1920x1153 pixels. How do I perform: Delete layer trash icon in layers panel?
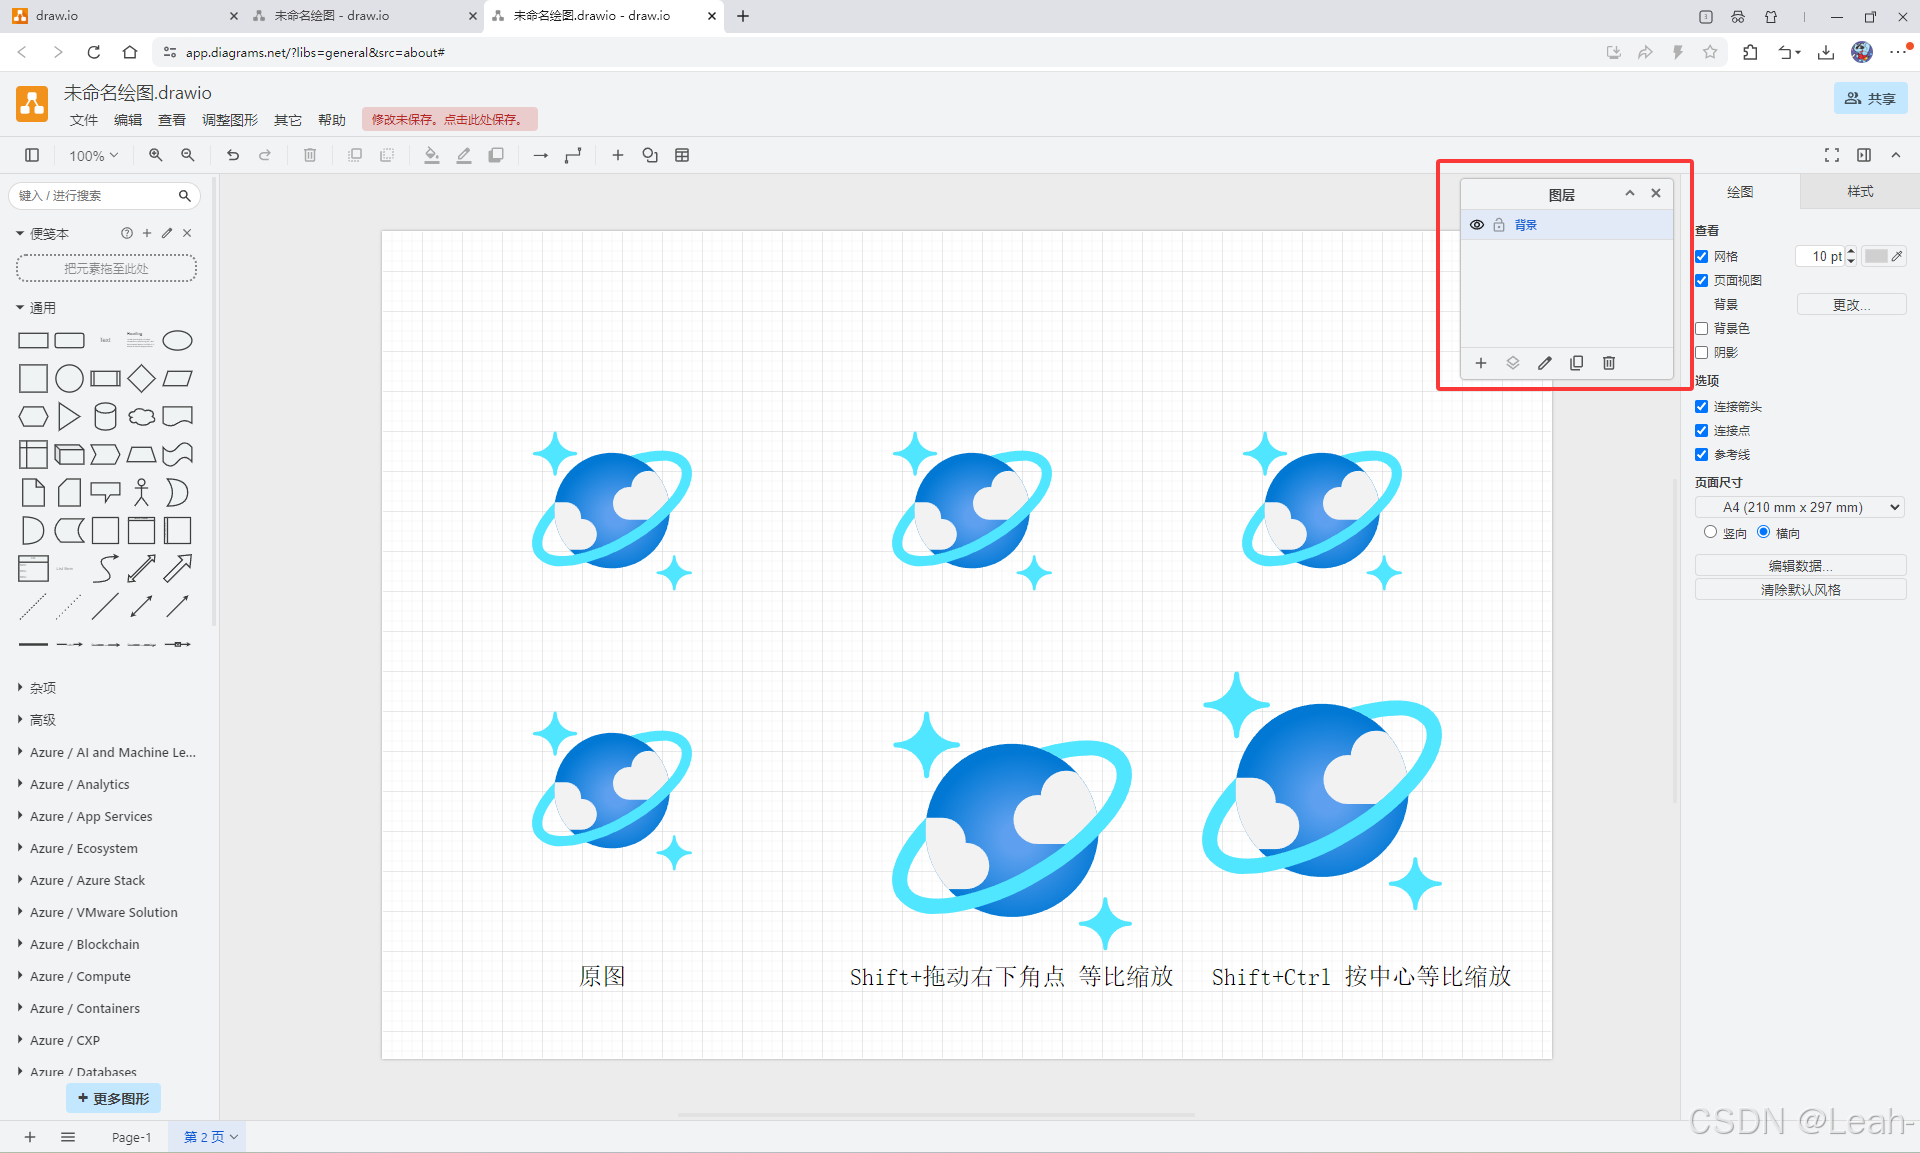[x=1609, y=363]
